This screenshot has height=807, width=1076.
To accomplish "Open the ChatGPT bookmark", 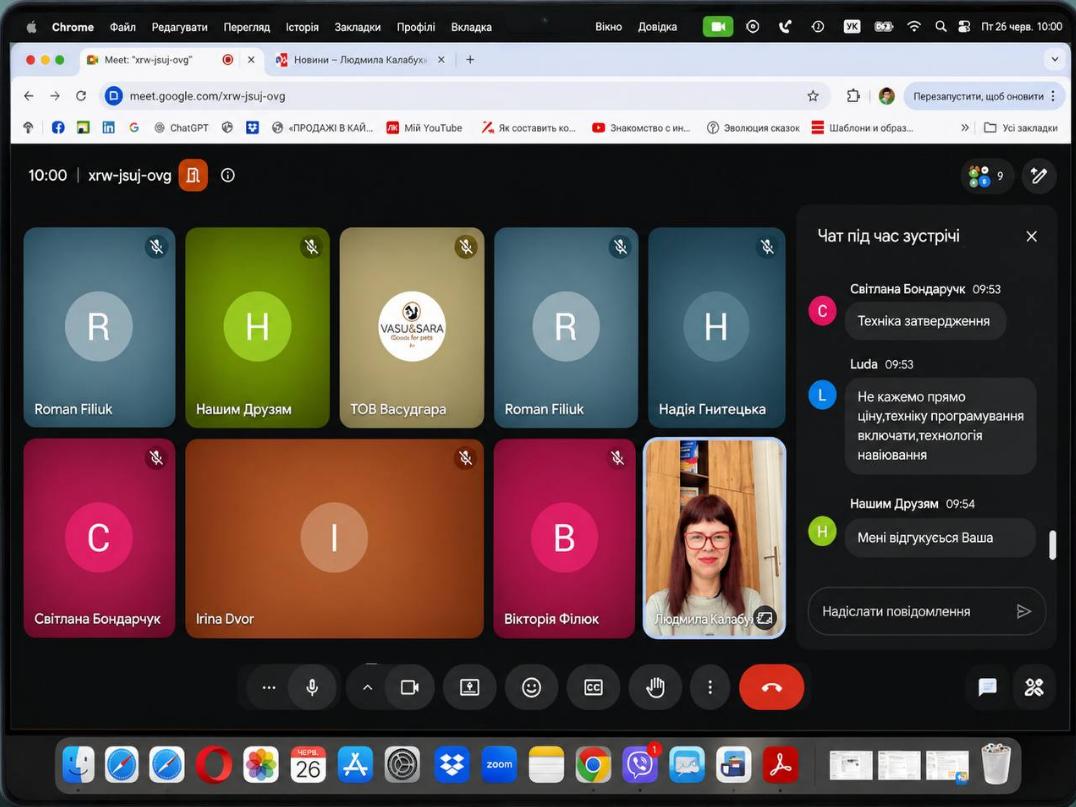I will tap(181, 128).
